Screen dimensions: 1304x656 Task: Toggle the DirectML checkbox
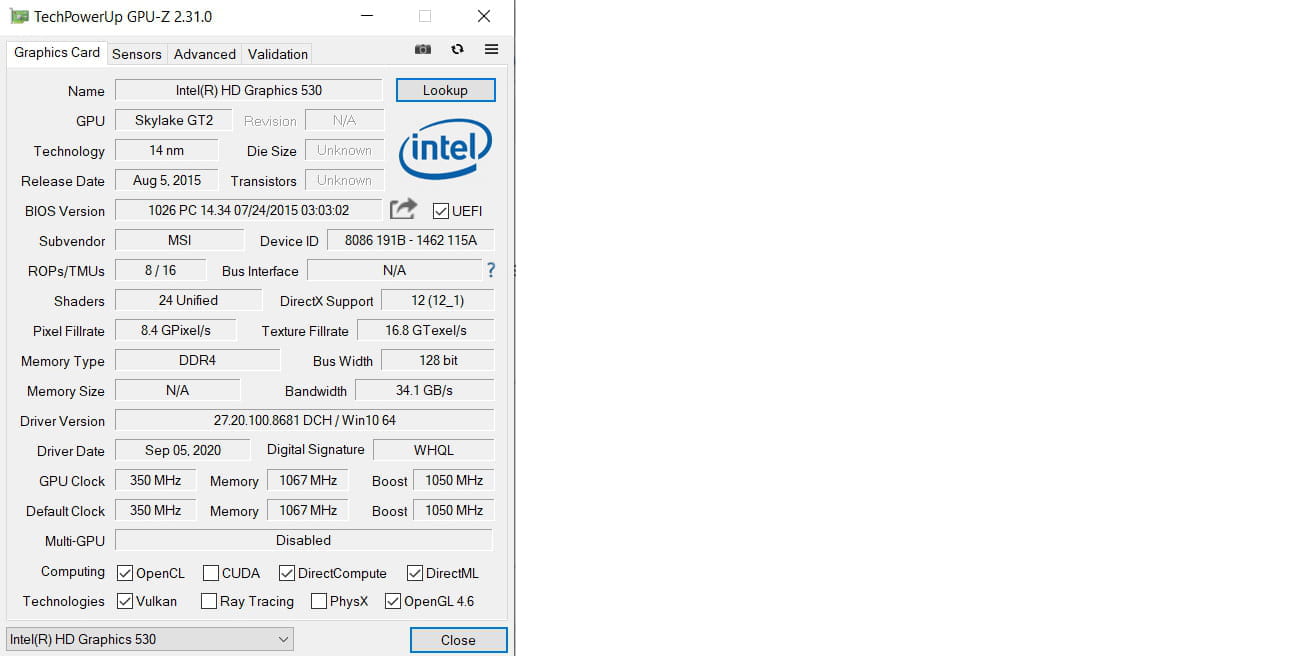tap(415, 573)
